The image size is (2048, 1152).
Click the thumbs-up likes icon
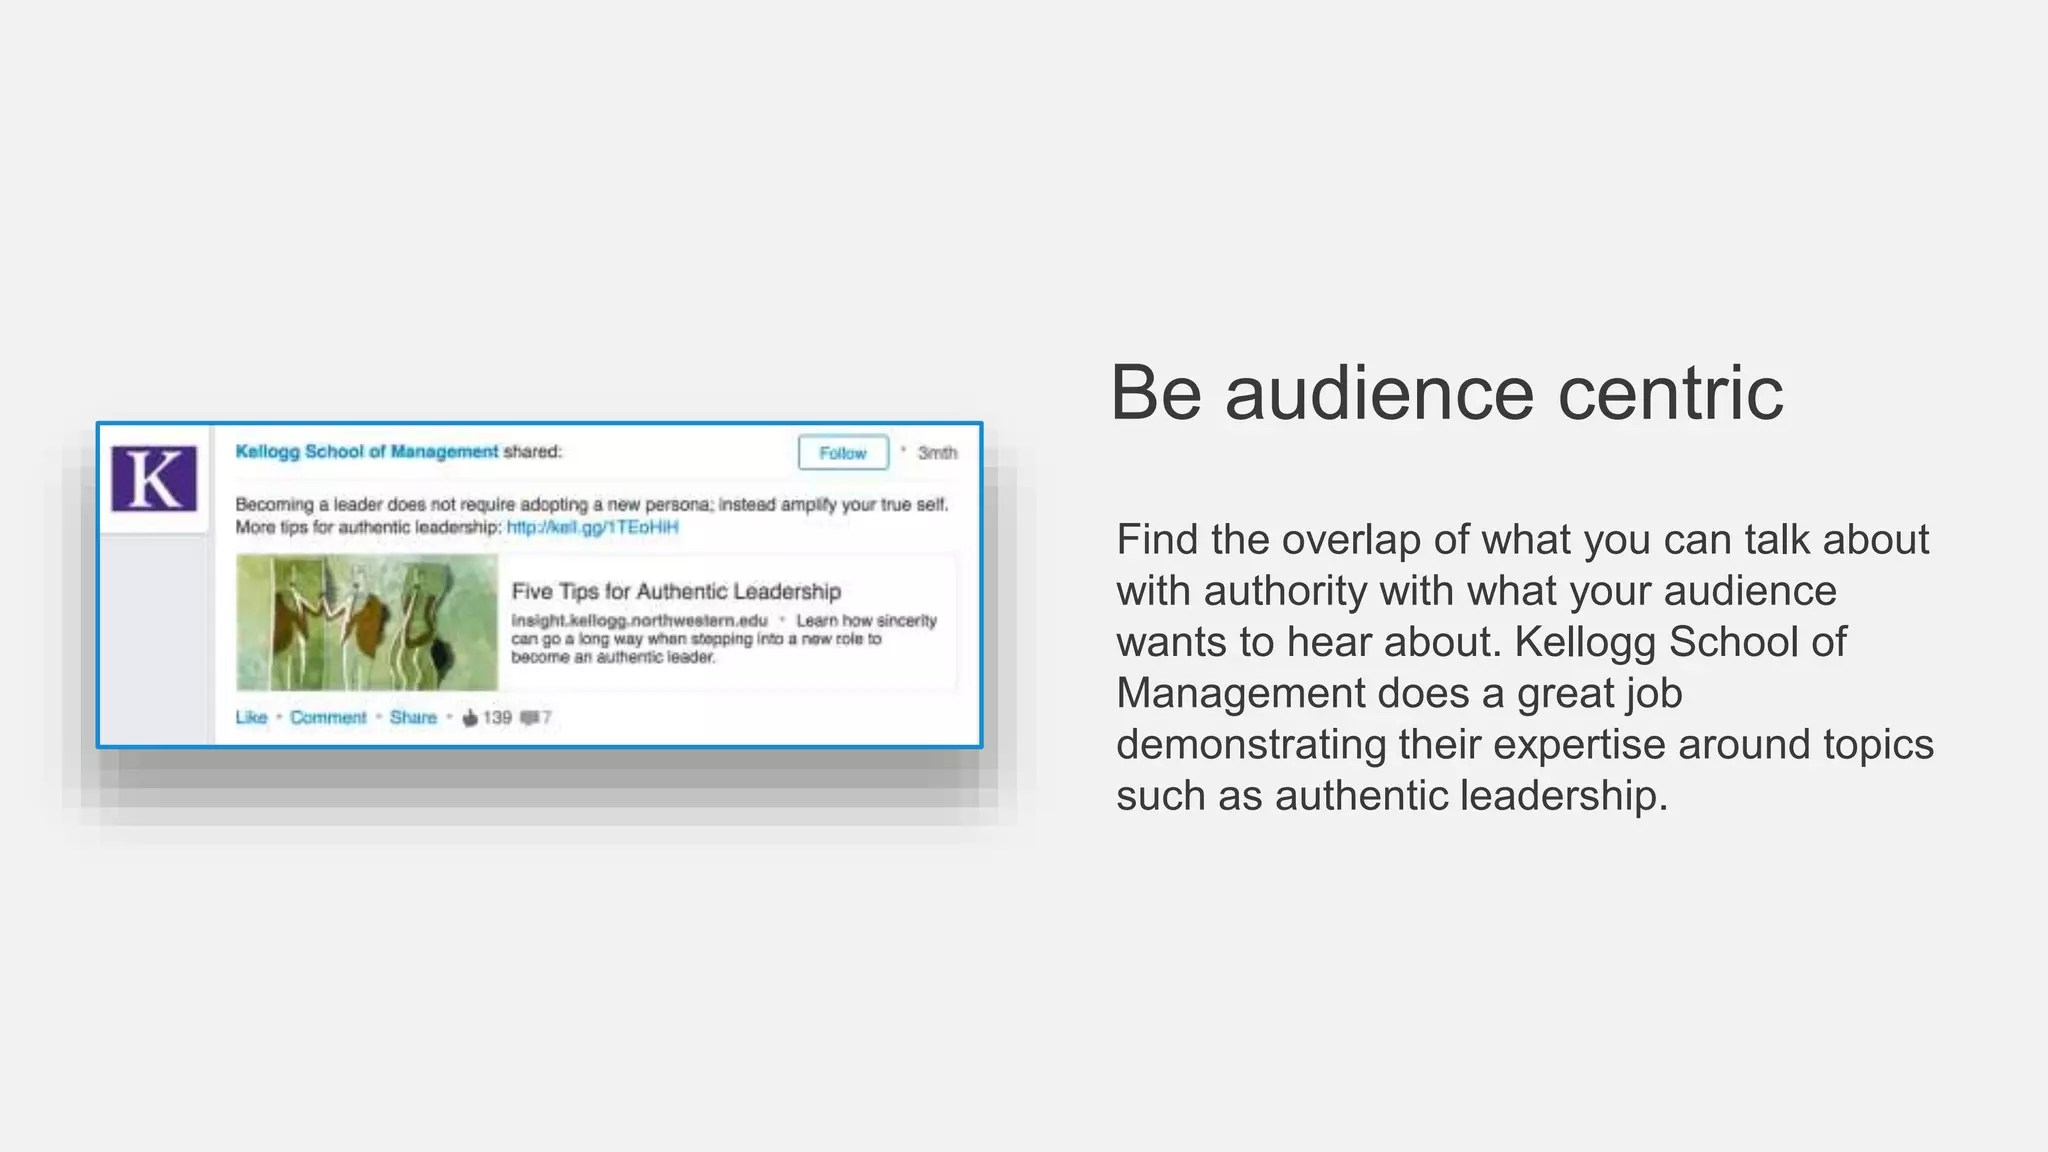click(470, 718)
